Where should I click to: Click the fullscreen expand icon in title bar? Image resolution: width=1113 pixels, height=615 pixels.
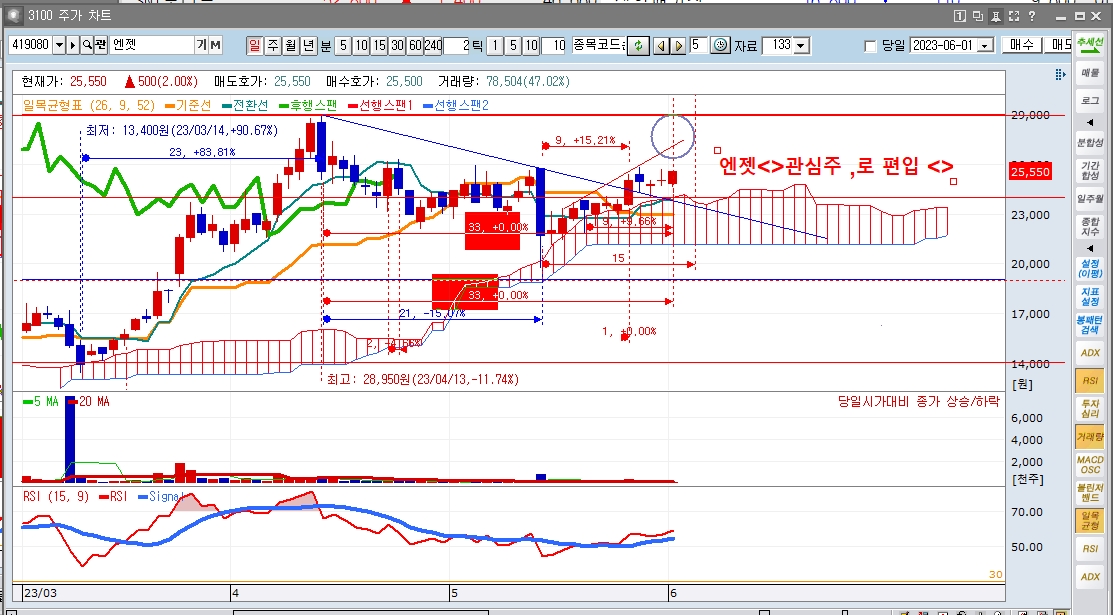1014,16
